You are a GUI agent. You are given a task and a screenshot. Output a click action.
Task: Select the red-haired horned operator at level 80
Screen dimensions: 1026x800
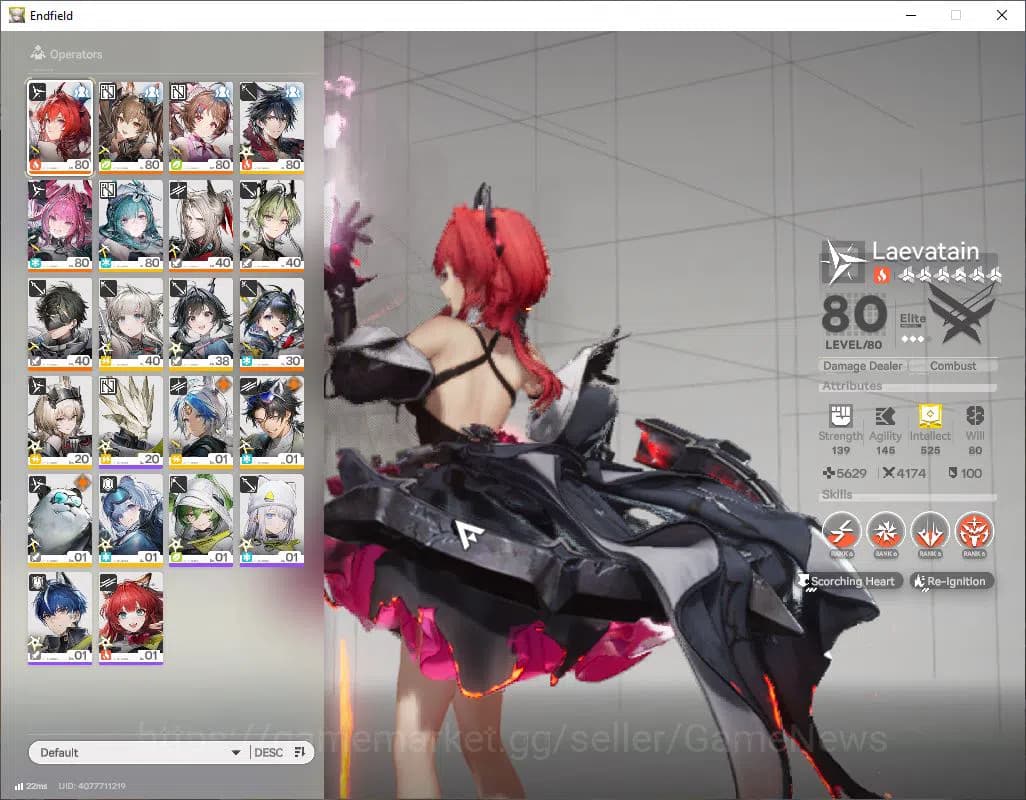(60, 127)
